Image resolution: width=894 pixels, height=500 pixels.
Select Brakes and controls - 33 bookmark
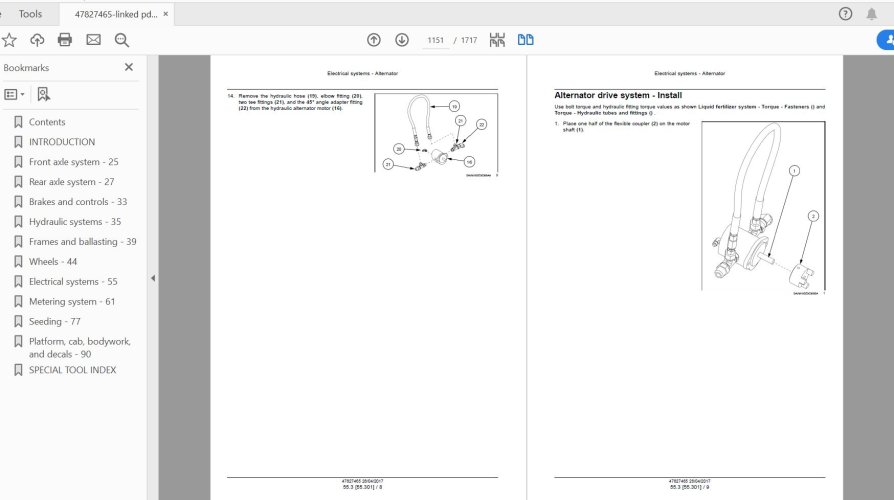[x=78, y=202]
